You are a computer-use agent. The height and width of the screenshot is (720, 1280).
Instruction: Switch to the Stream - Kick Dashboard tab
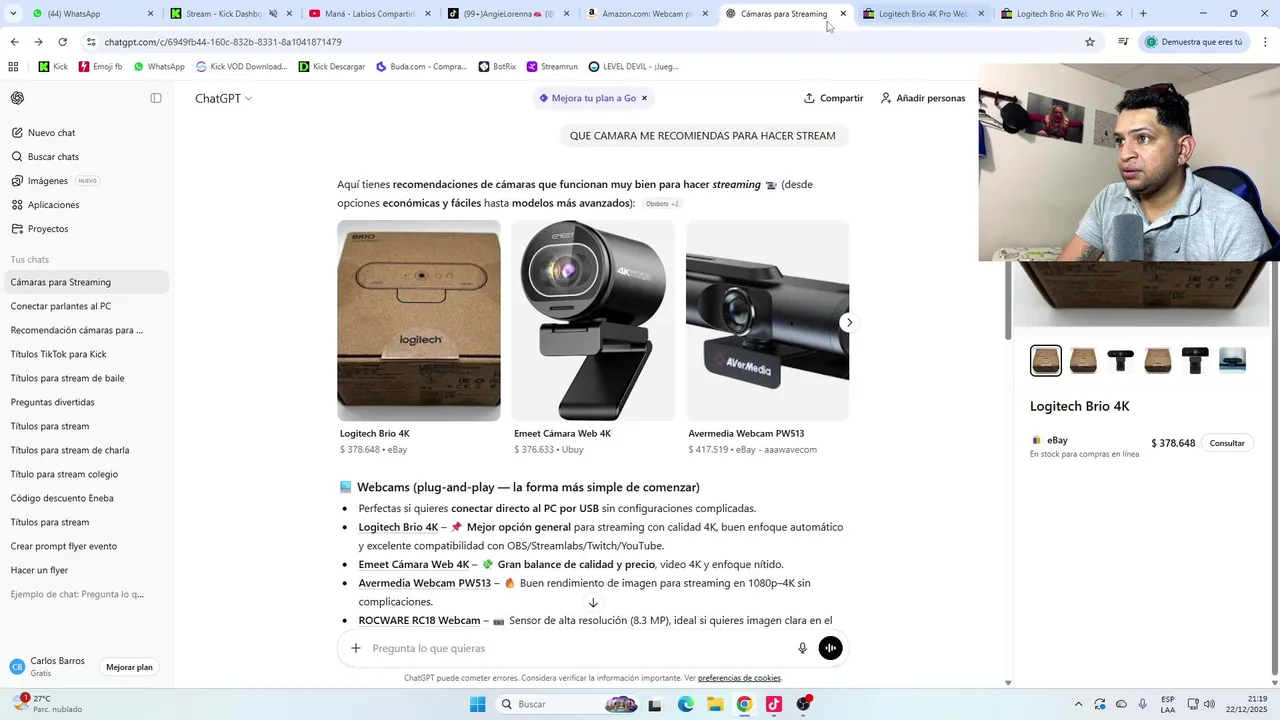coord(222,14)
